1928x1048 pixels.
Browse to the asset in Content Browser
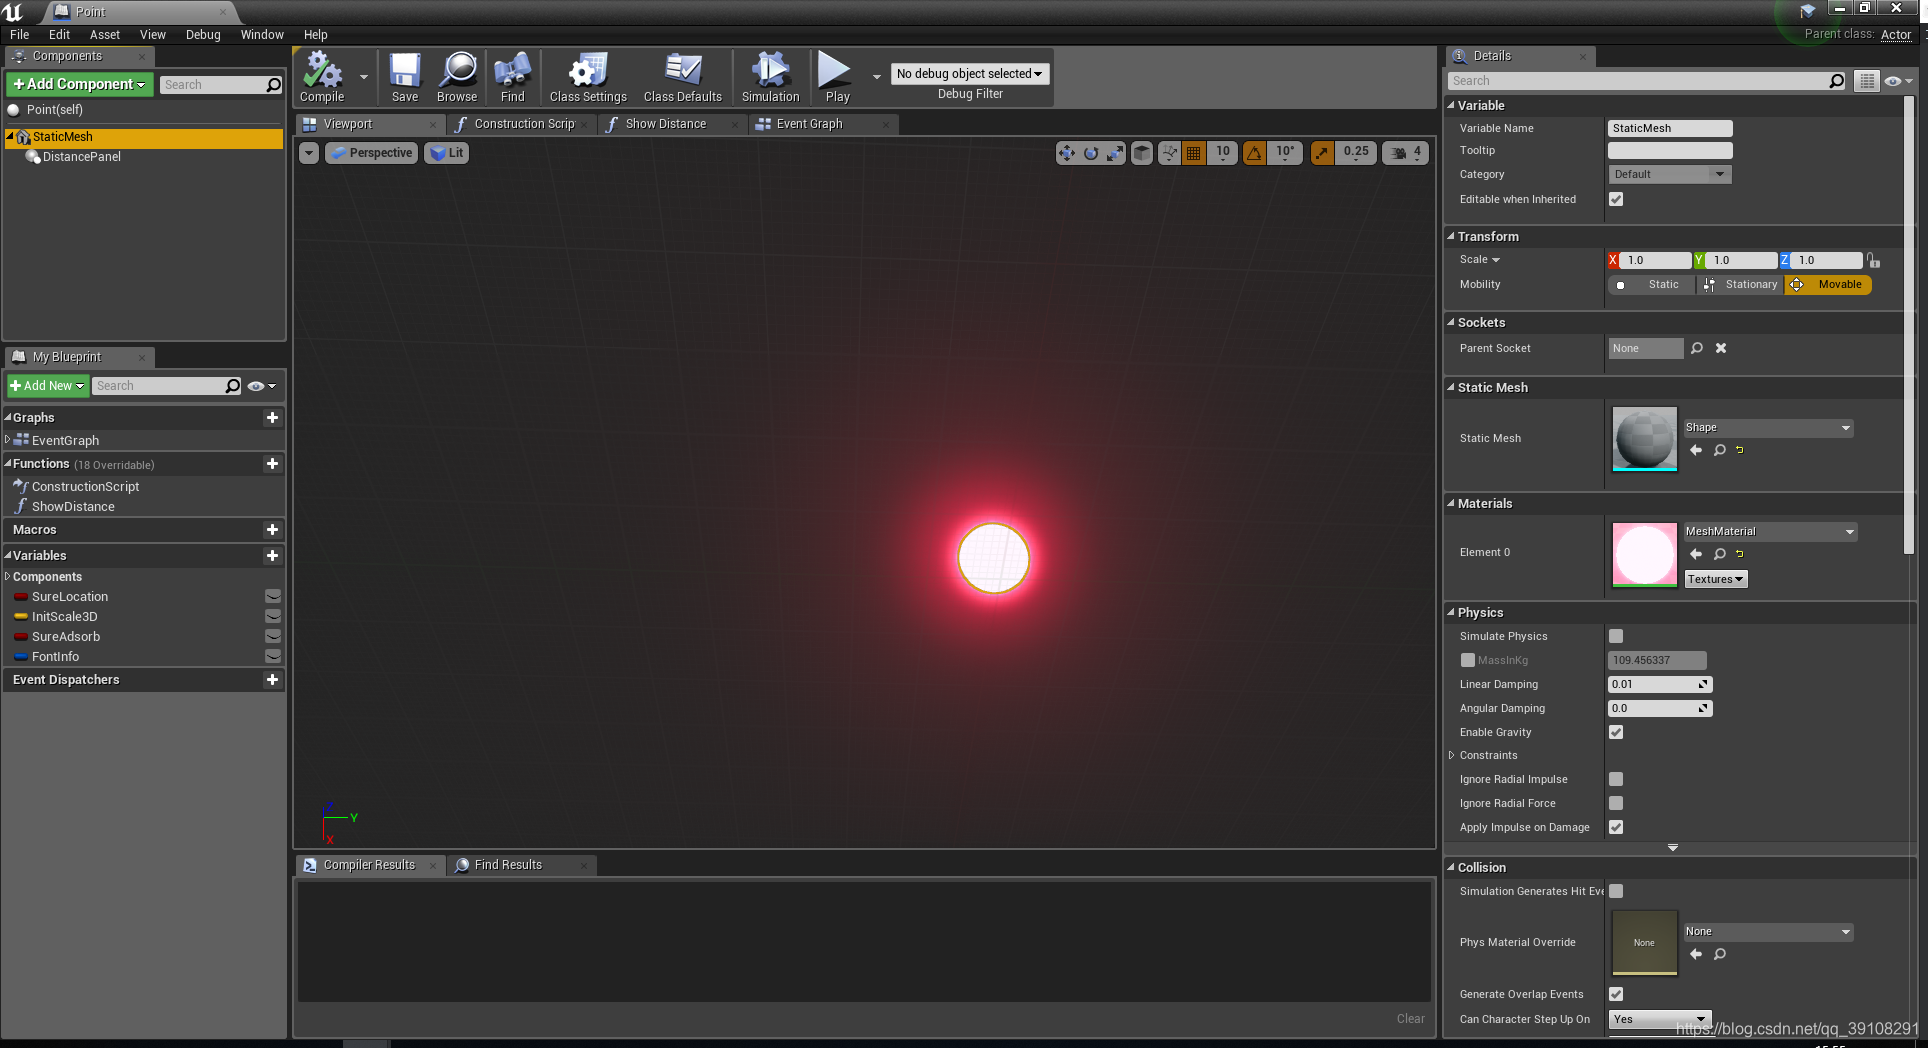tap(457, 76)
